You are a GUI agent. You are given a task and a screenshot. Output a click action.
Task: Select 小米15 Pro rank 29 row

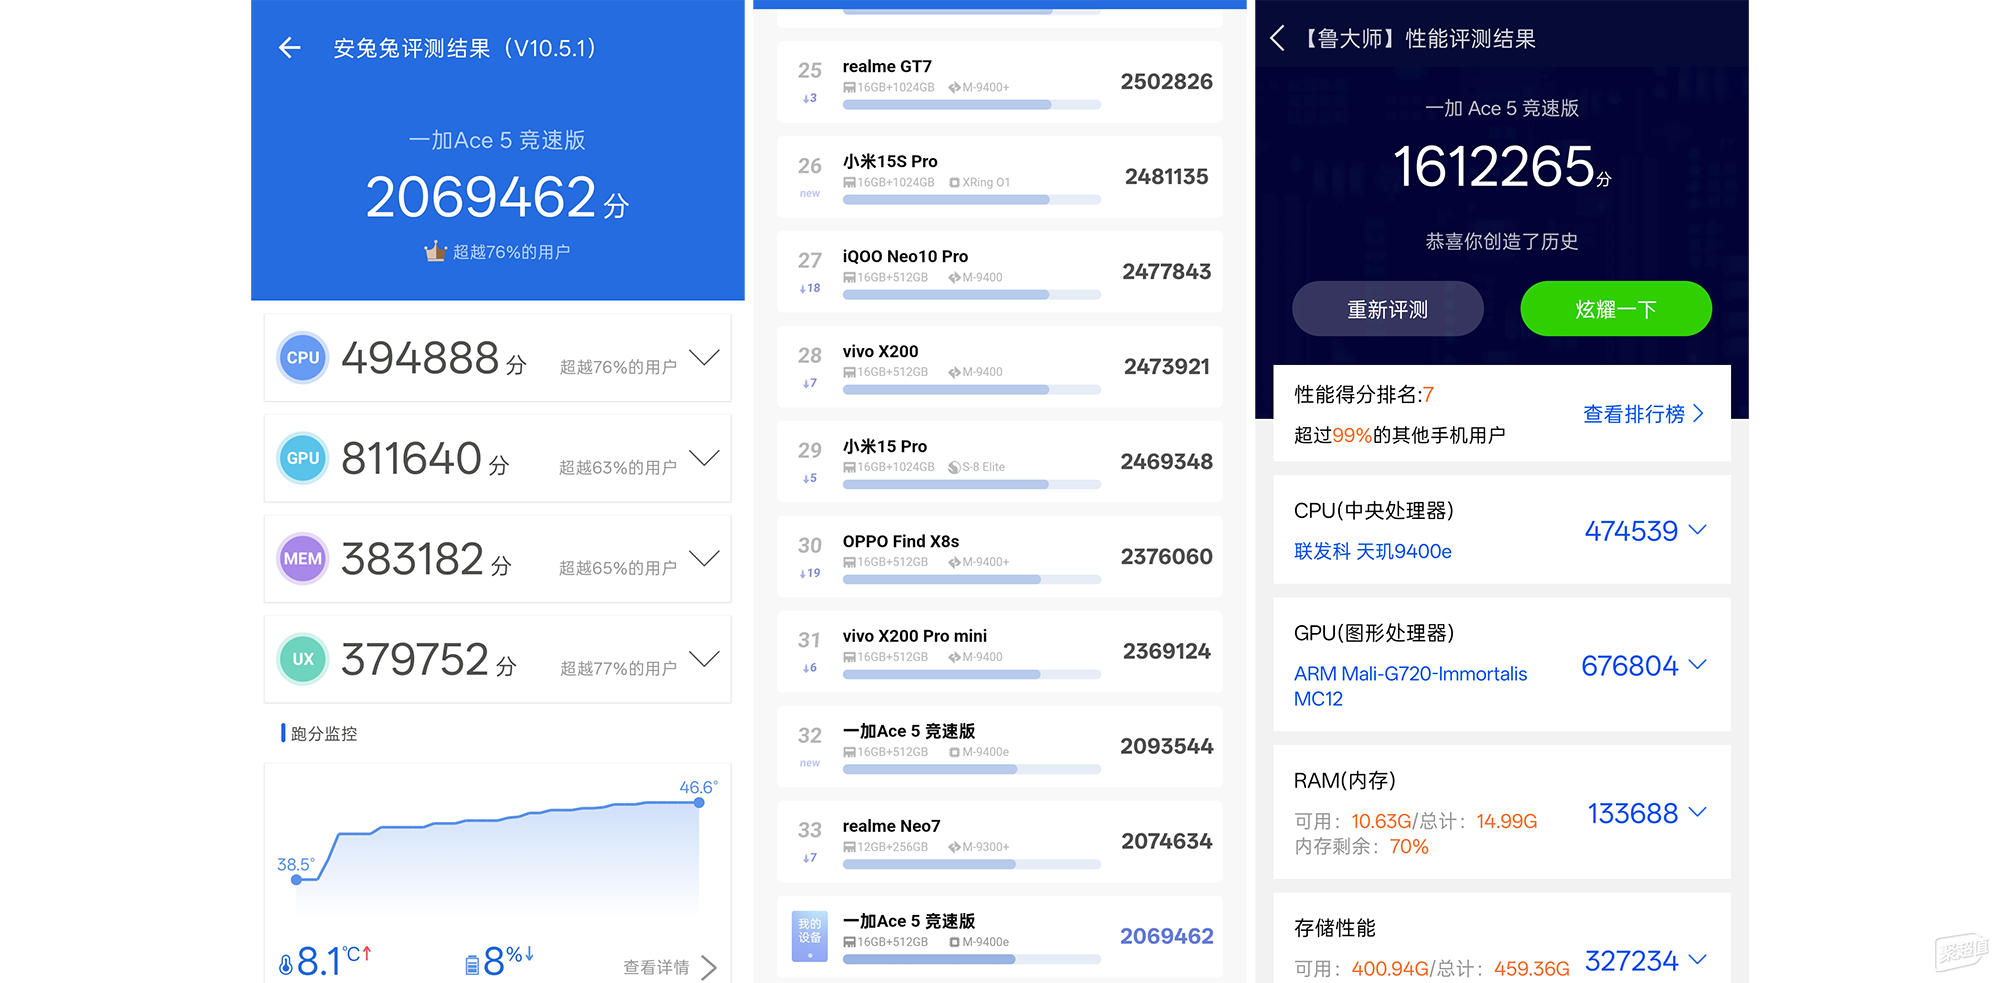tap(1000, 462)
